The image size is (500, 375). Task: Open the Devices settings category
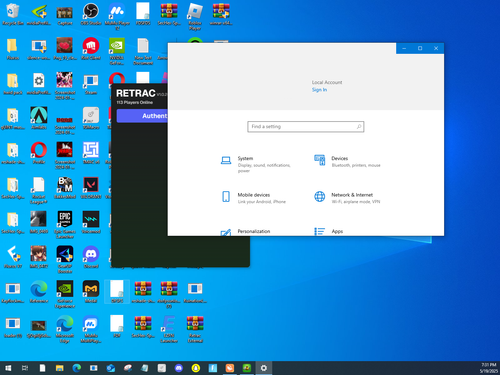click(x=347, y=161)
